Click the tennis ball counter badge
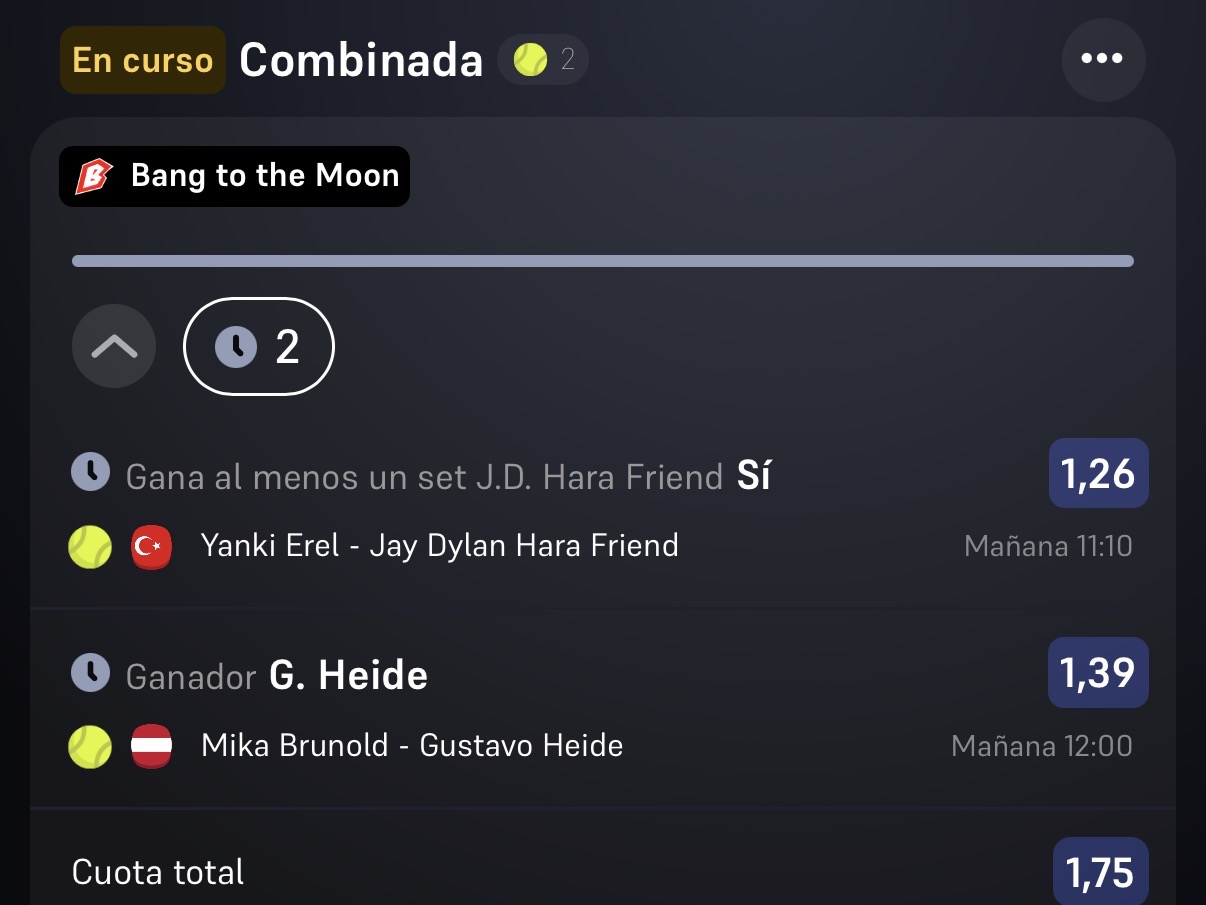 543,60
